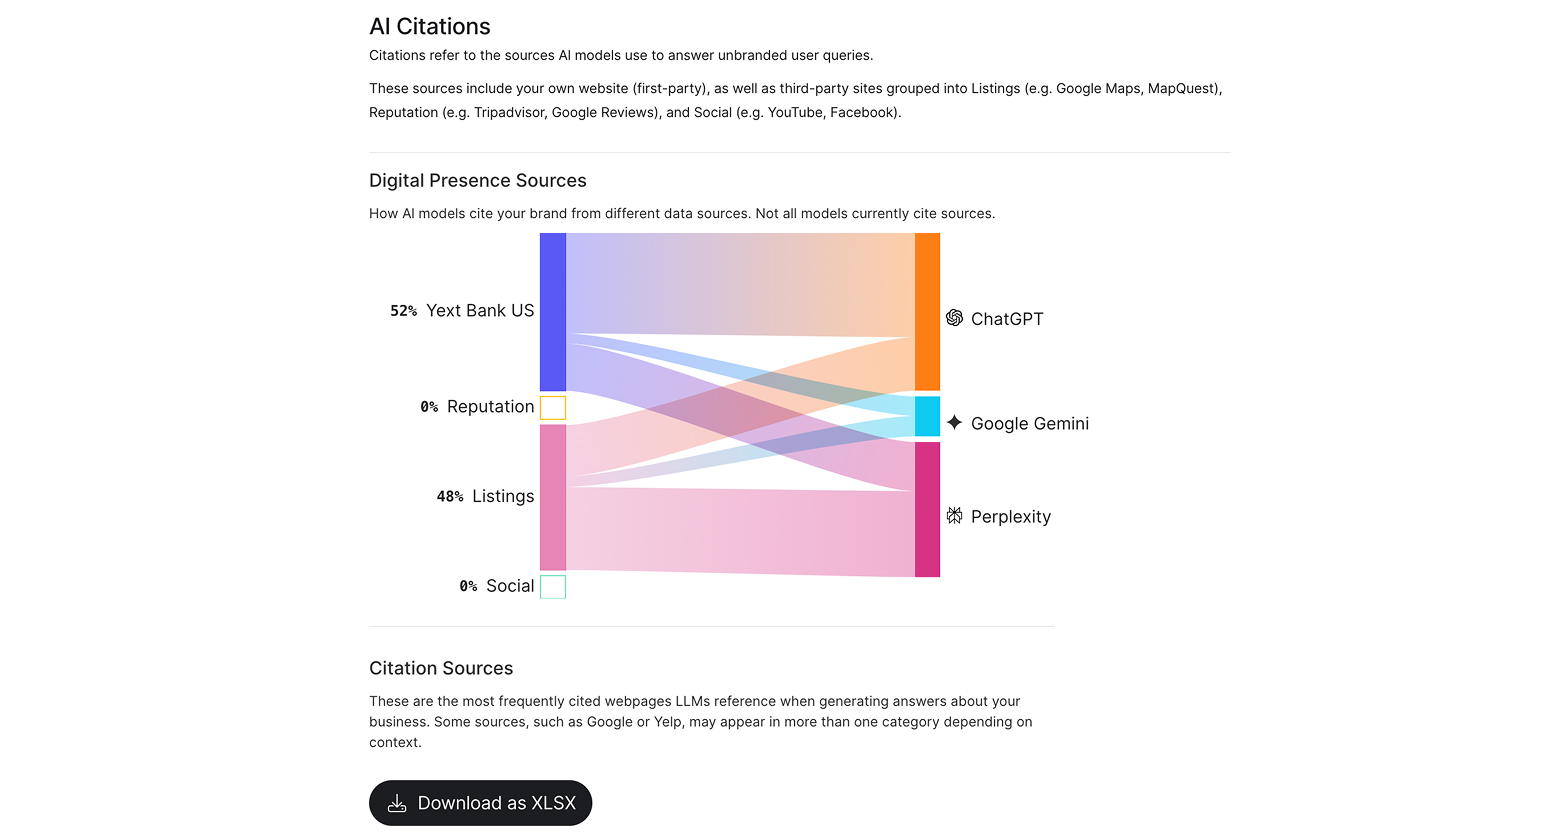Click the blue Yext Bank US bar
Image resolution: width=1560 pixels, height=838 pixels.
(552, 312)
